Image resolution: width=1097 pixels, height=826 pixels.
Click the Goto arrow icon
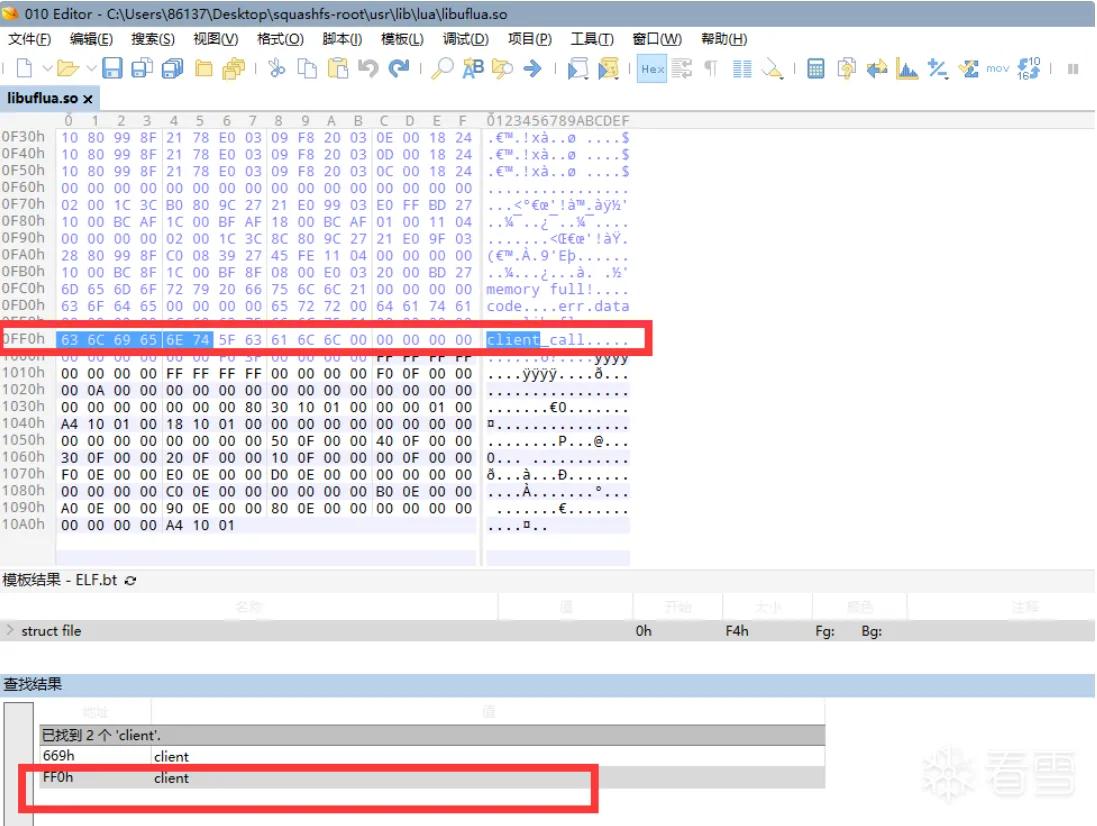[x=532, y=68]
